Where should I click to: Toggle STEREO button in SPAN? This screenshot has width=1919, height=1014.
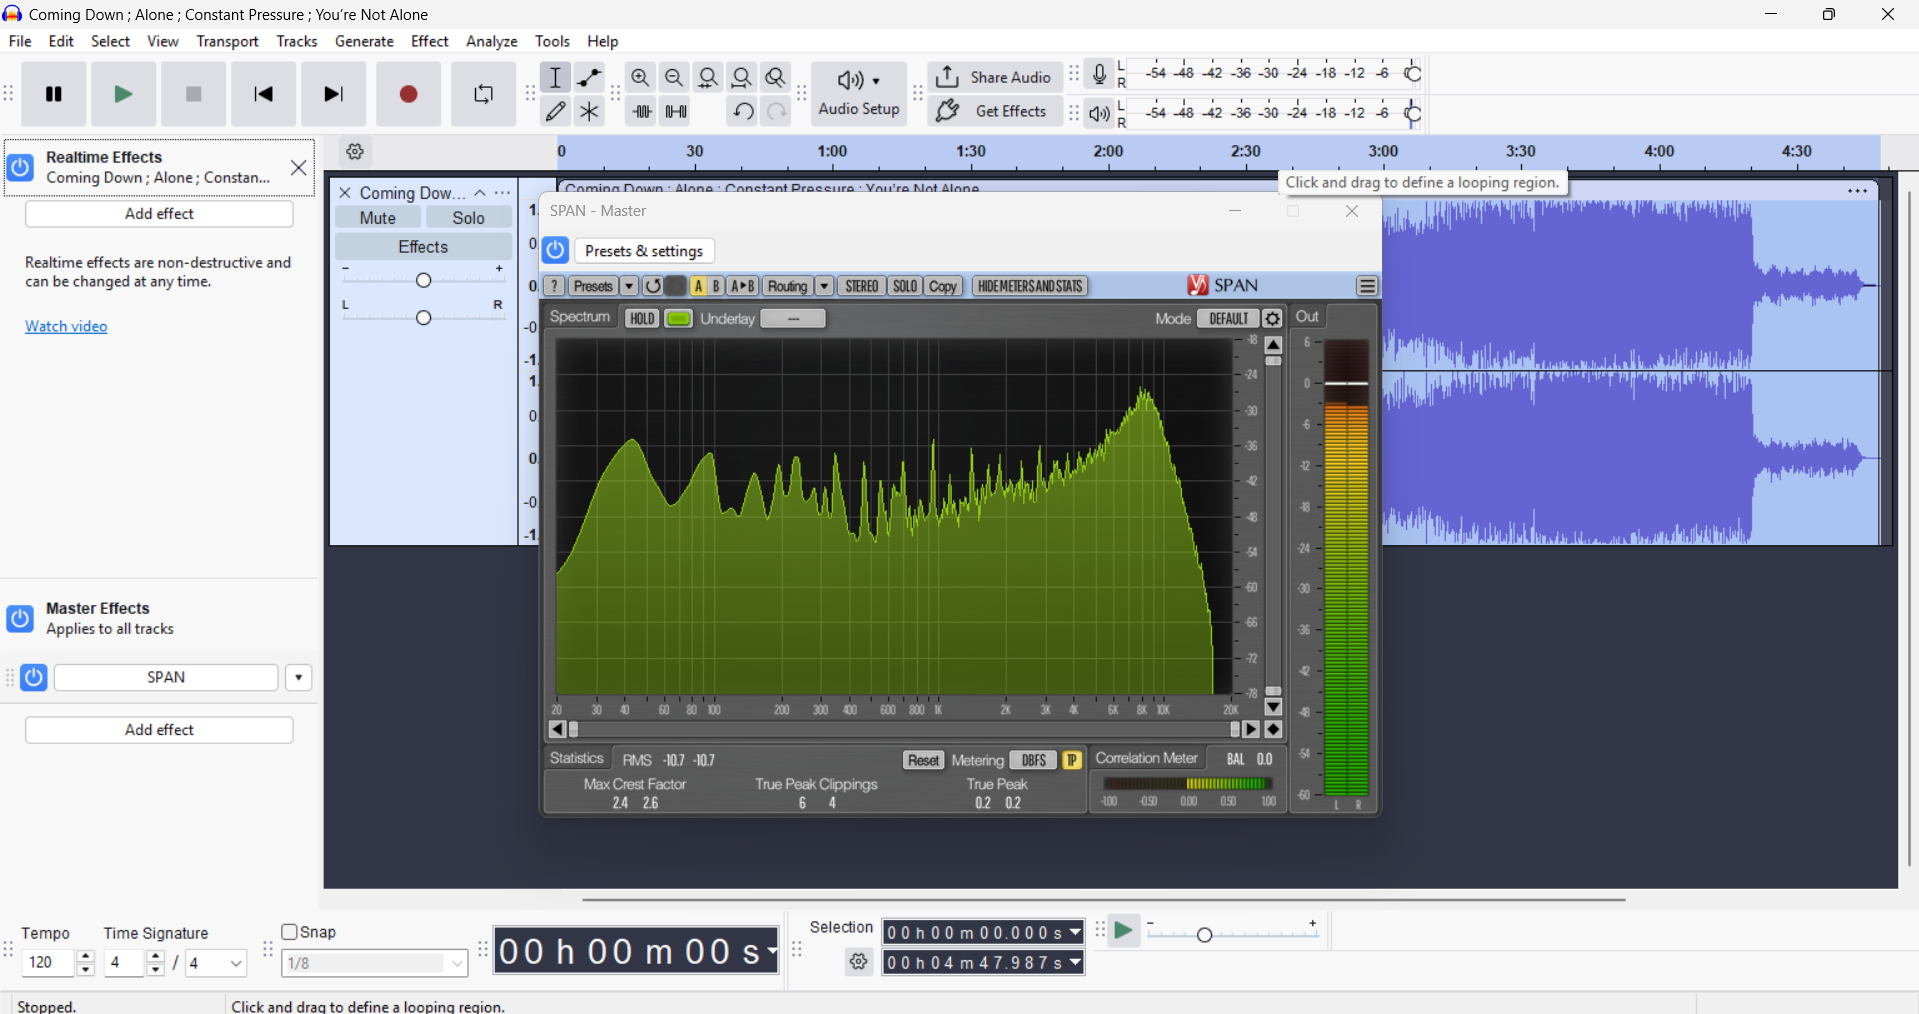[862, 286]
